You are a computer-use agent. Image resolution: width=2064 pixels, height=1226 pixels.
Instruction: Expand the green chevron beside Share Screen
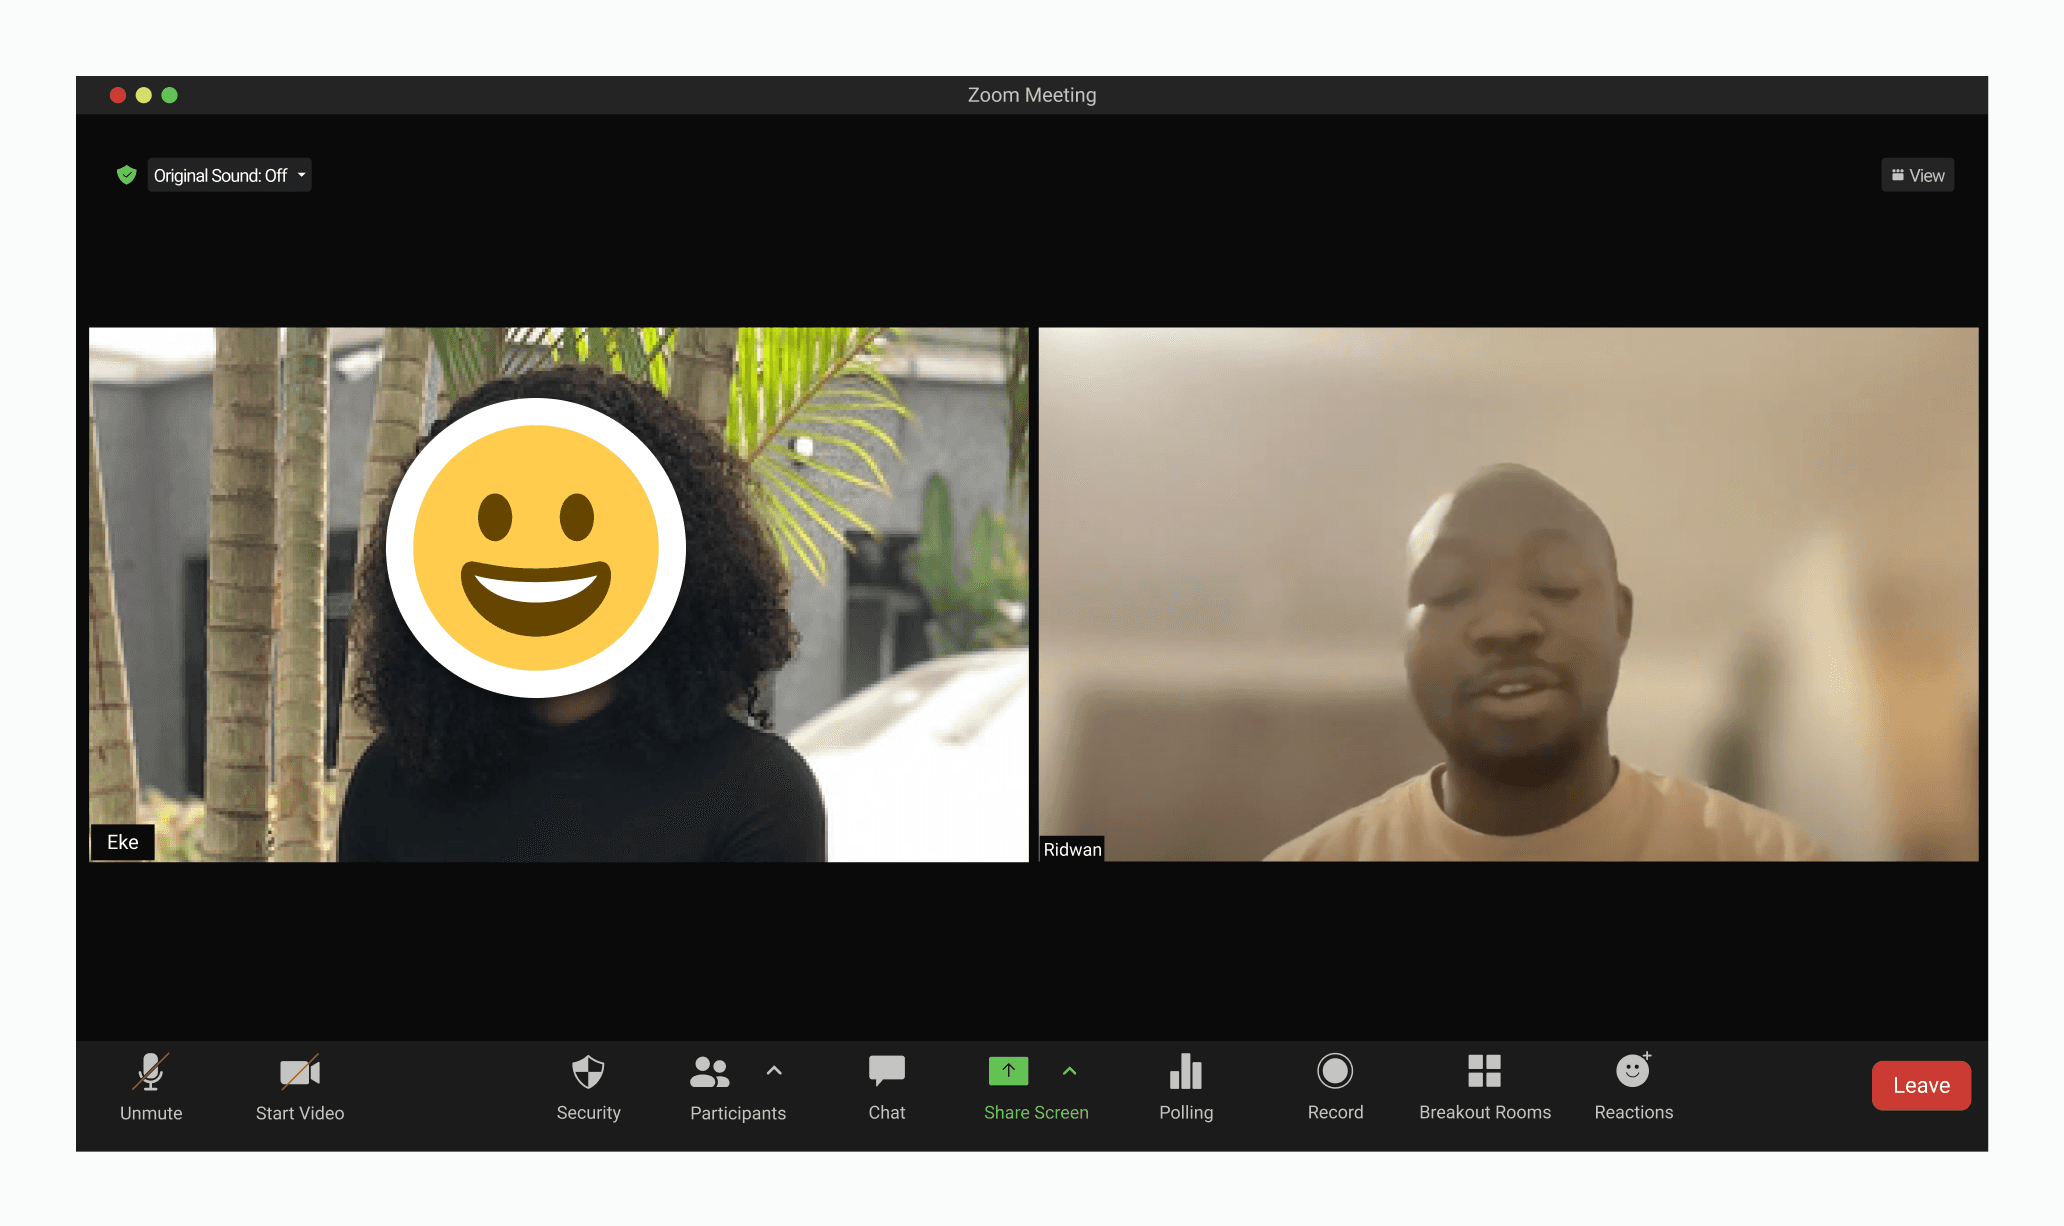tap(1069, 1070)
